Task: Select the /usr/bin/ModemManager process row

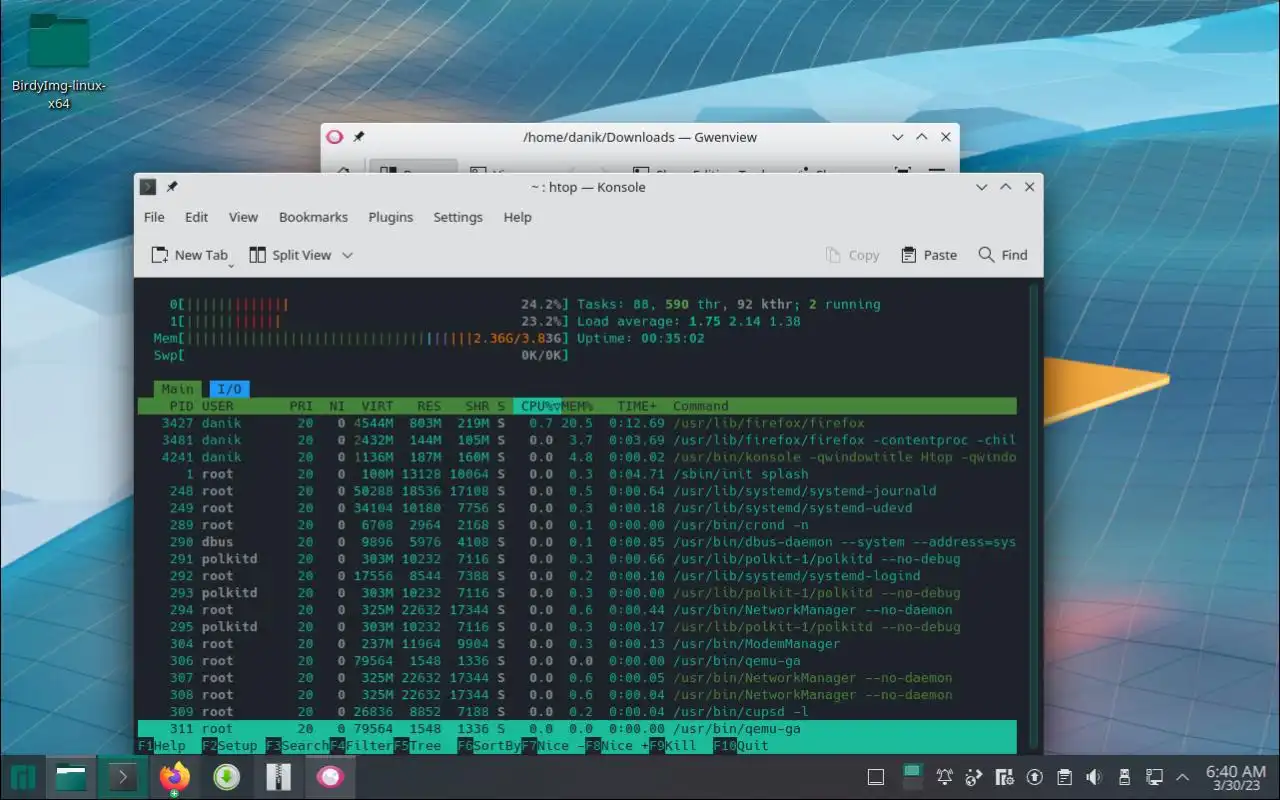Action: pyautogui.click(x=577, y=644)
